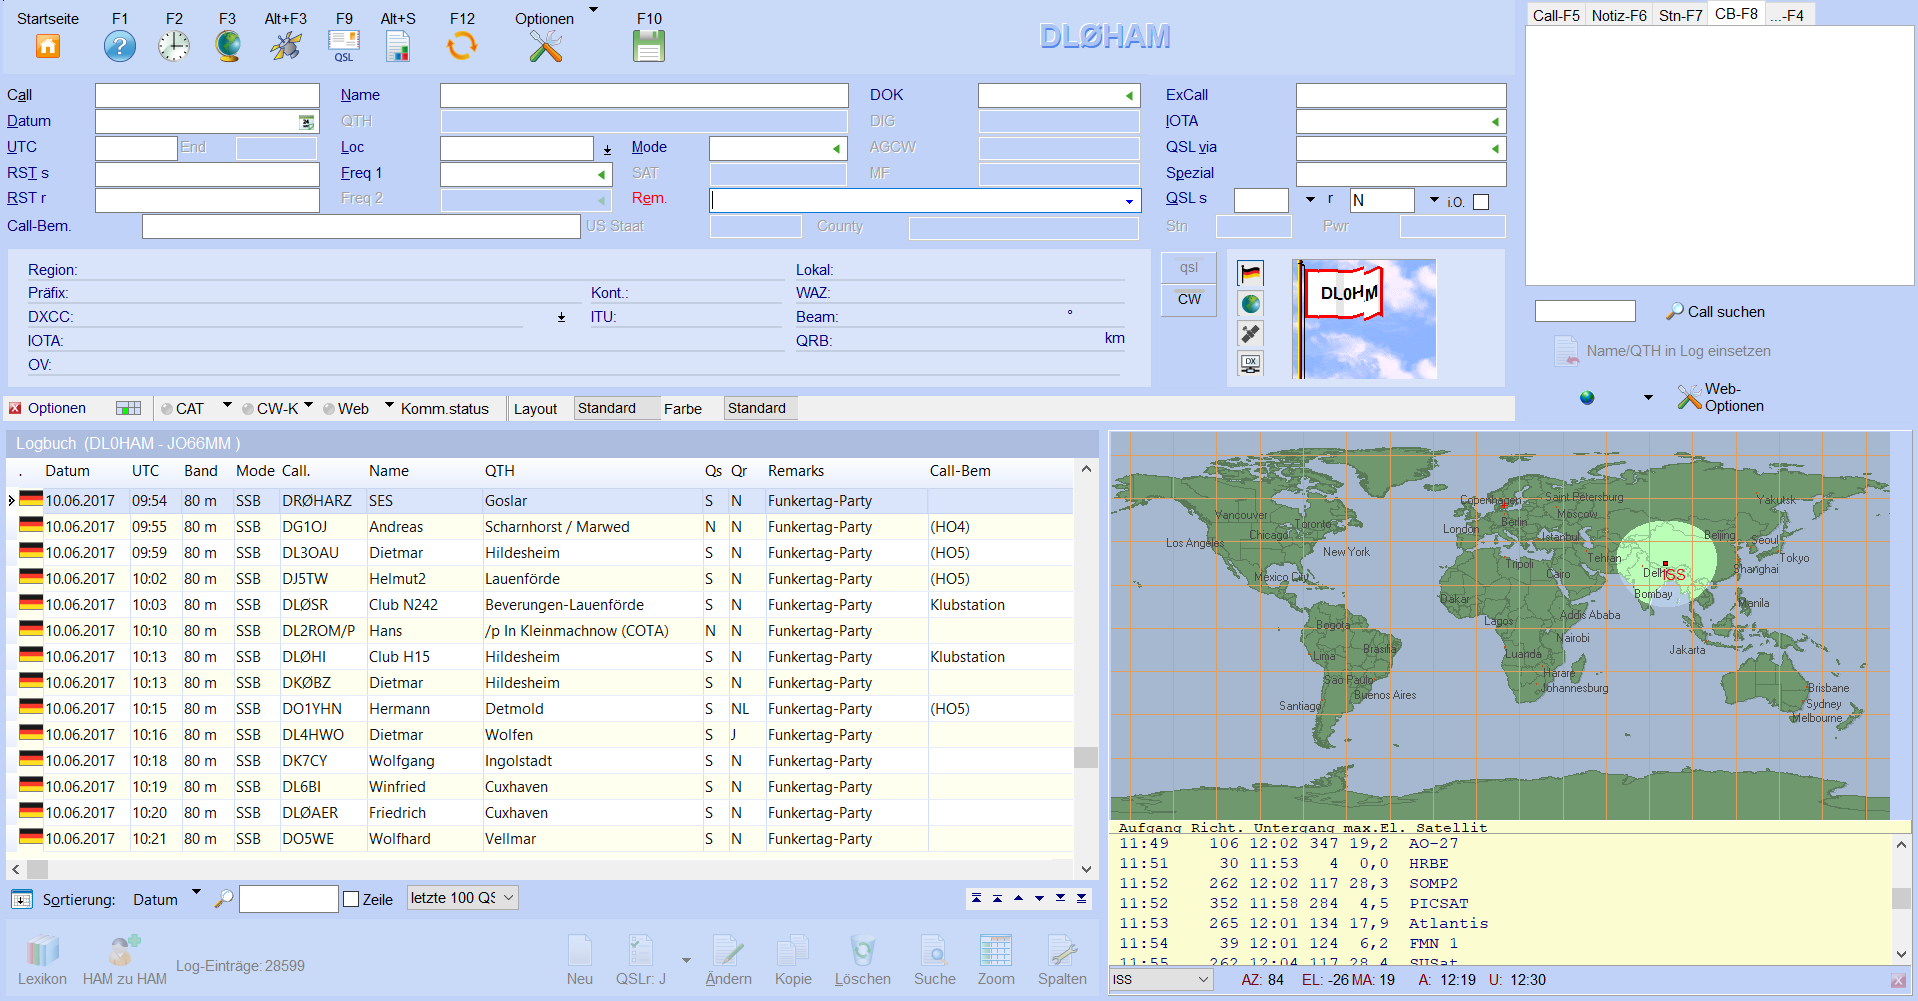Click the Alt+F3 satellite icon
The width and height of the screenshot is (1918, 1001).
coord(286,46)
